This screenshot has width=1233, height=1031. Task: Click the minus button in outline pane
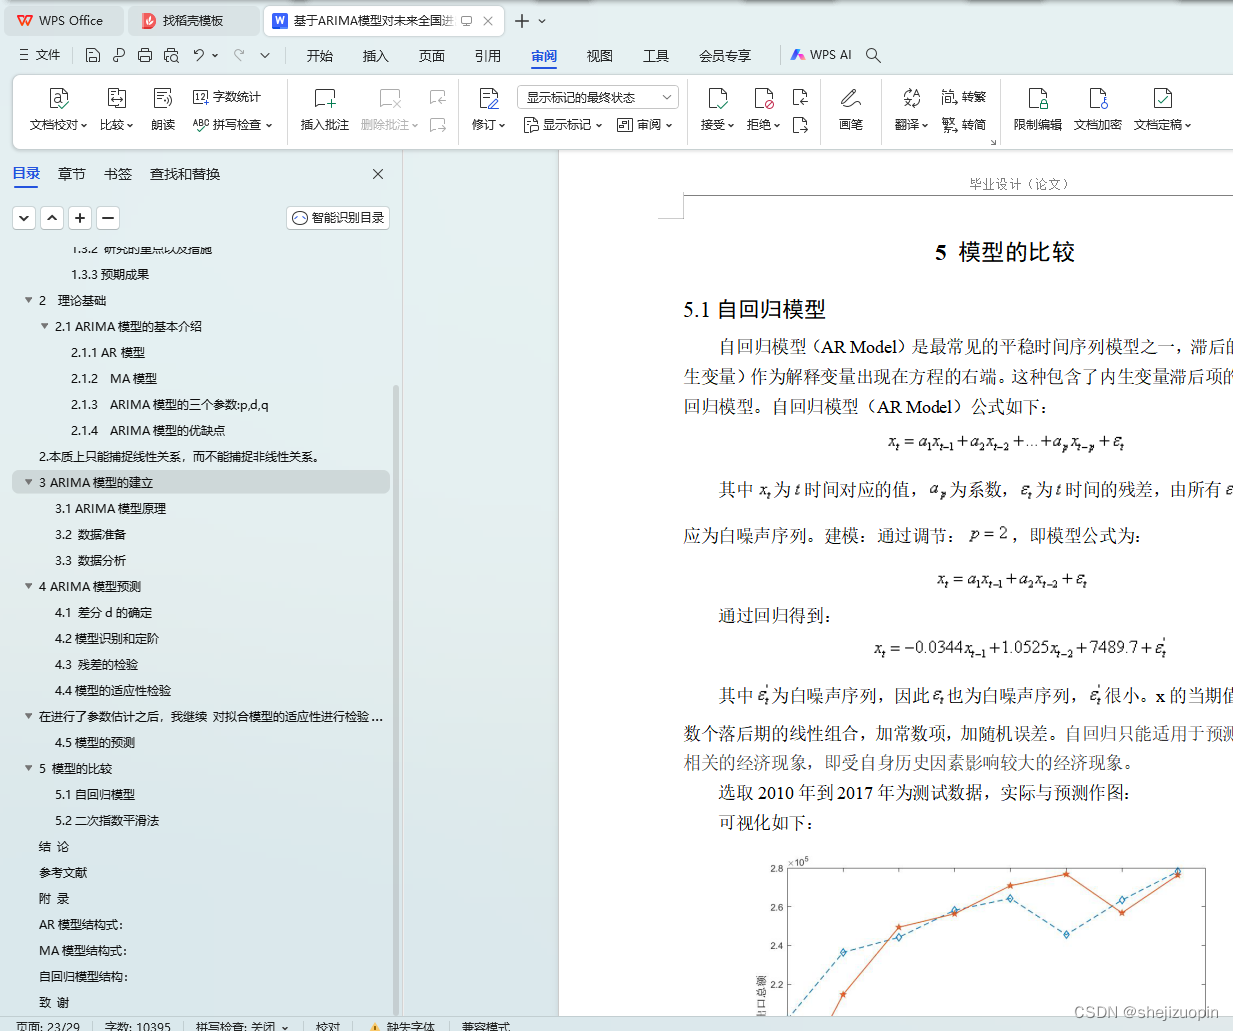[108, 217]
